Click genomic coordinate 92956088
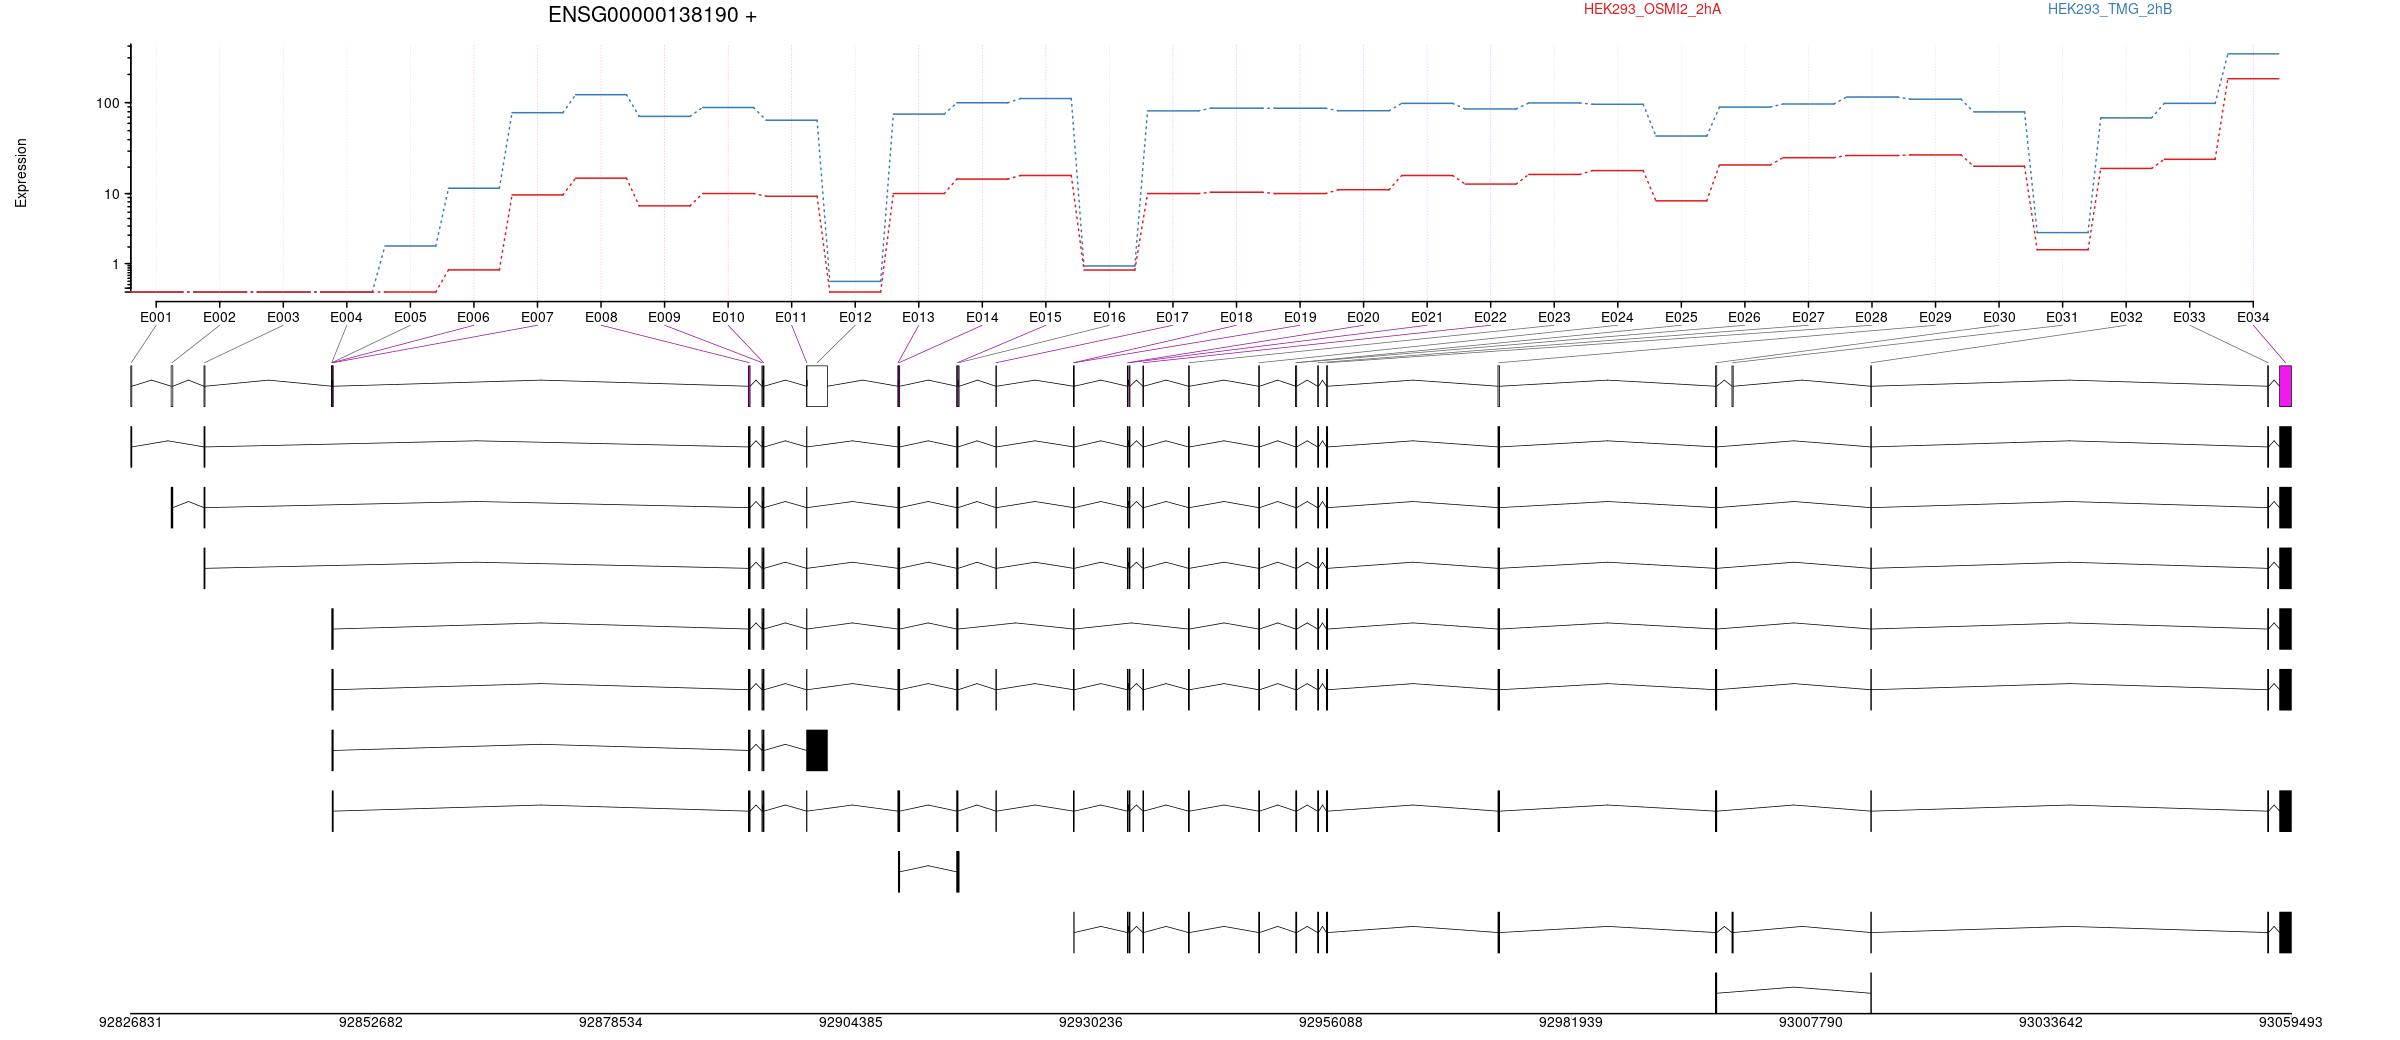The height and width of the screenshot is (1040, 2400). tap(1330, 1022)
